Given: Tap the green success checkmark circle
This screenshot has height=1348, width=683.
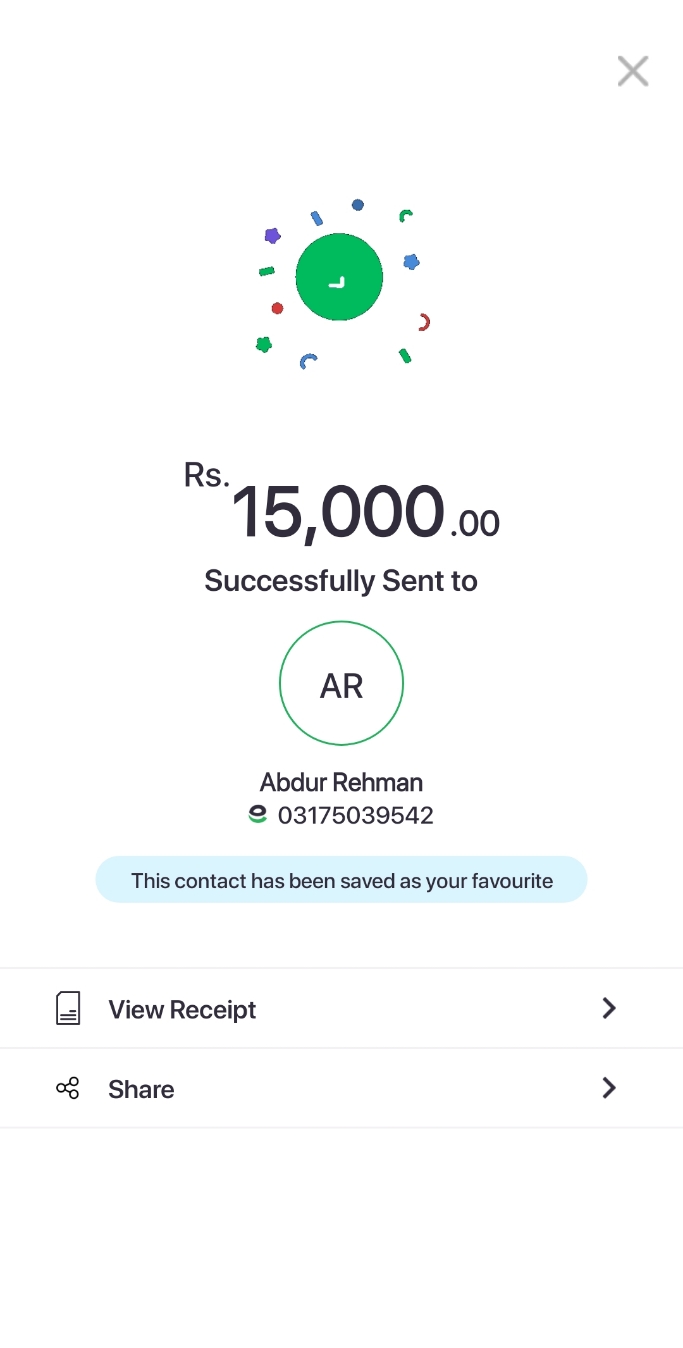Looking at the screenshot, I should tap(339, 278).
